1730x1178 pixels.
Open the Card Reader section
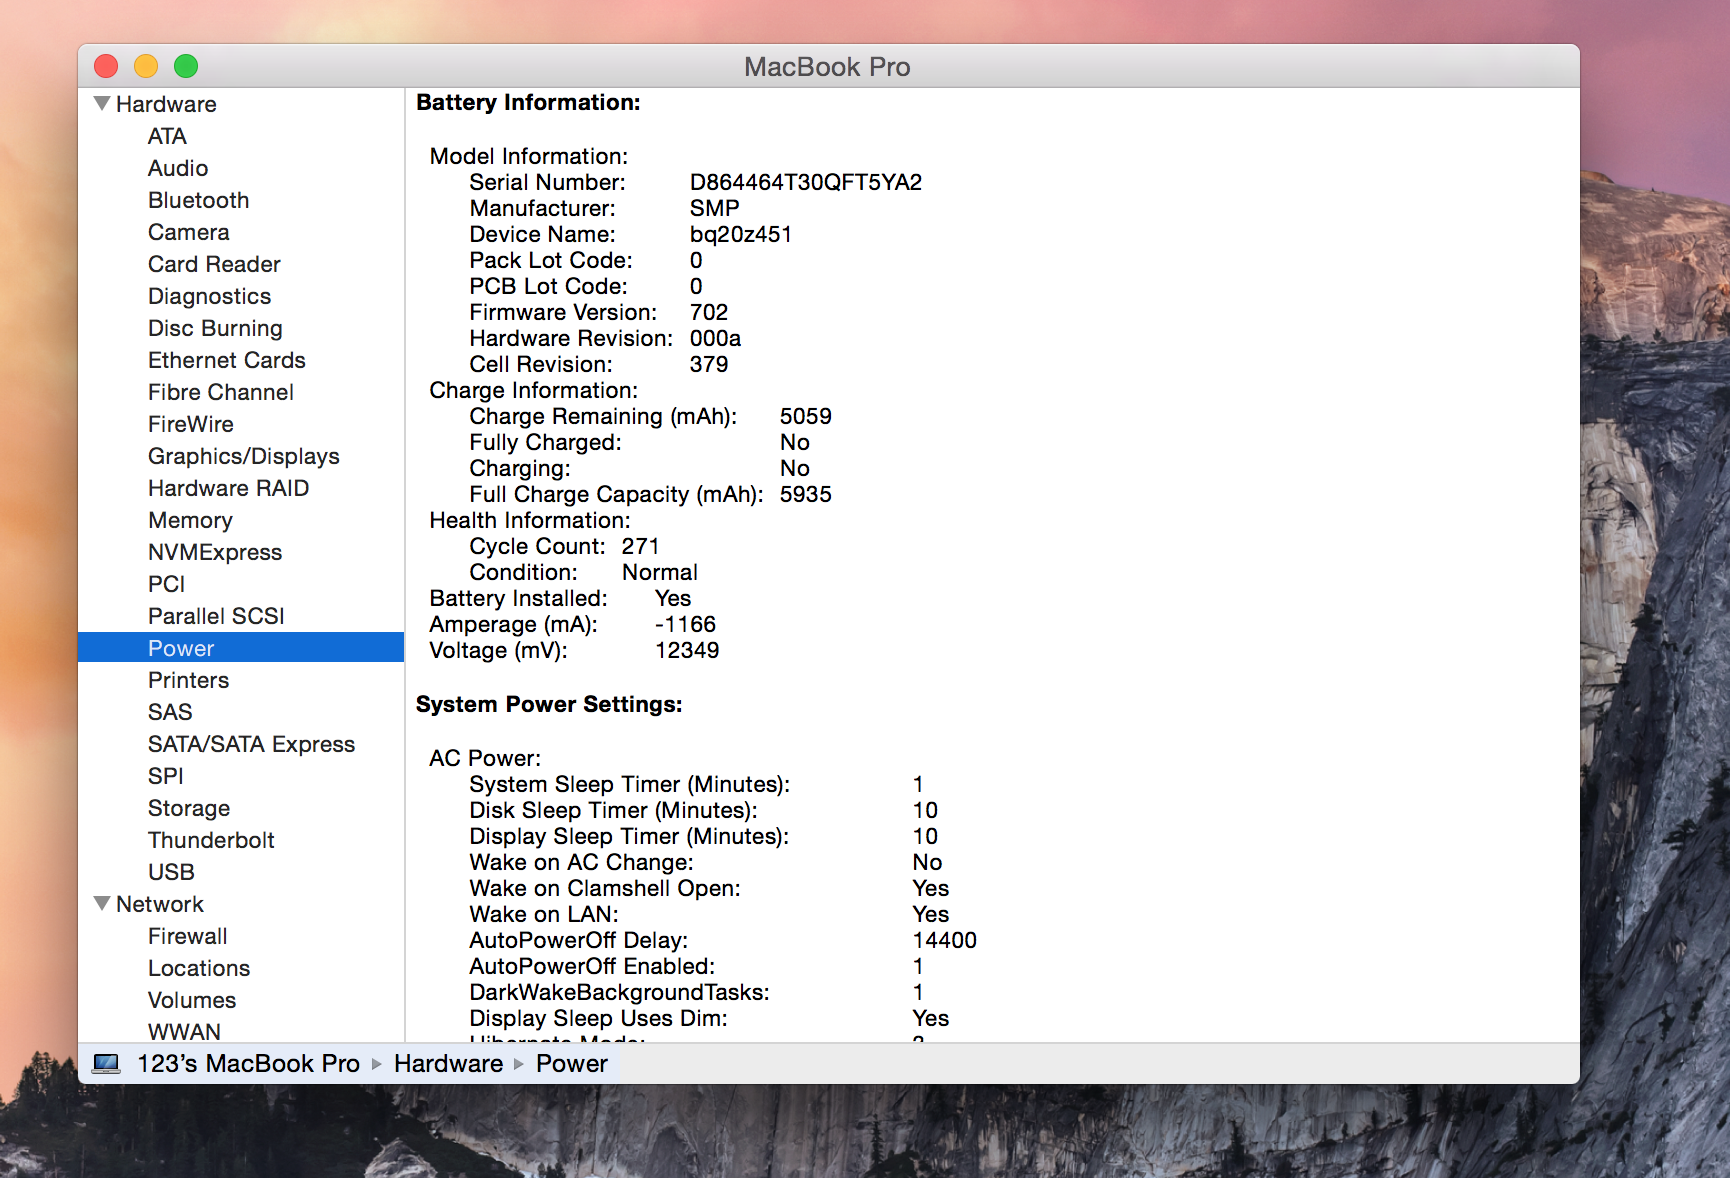214,264
